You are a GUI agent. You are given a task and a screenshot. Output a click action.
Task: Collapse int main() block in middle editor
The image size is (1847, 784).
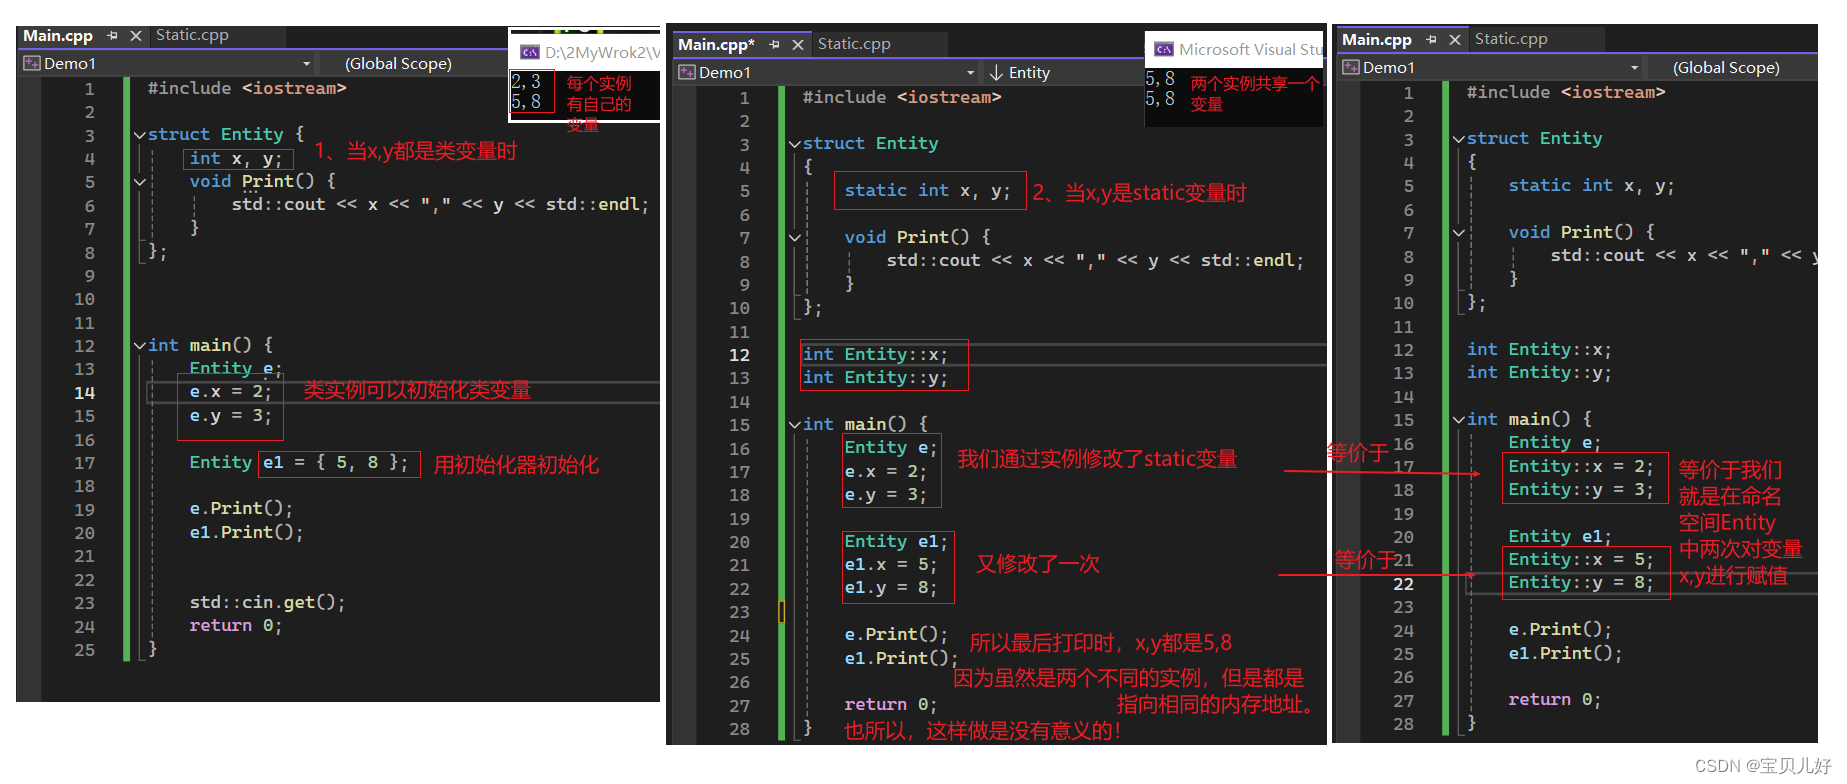coord(795,425)
